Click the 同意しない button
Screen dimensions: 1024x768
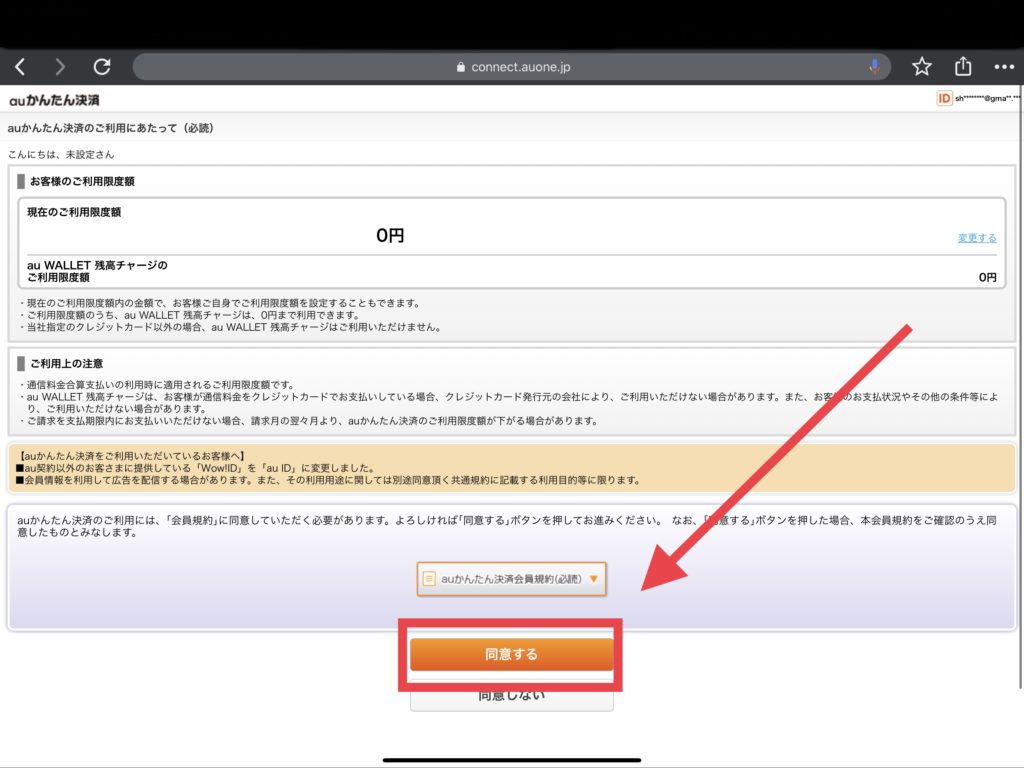pyautogui.click(x=511, y=696)
